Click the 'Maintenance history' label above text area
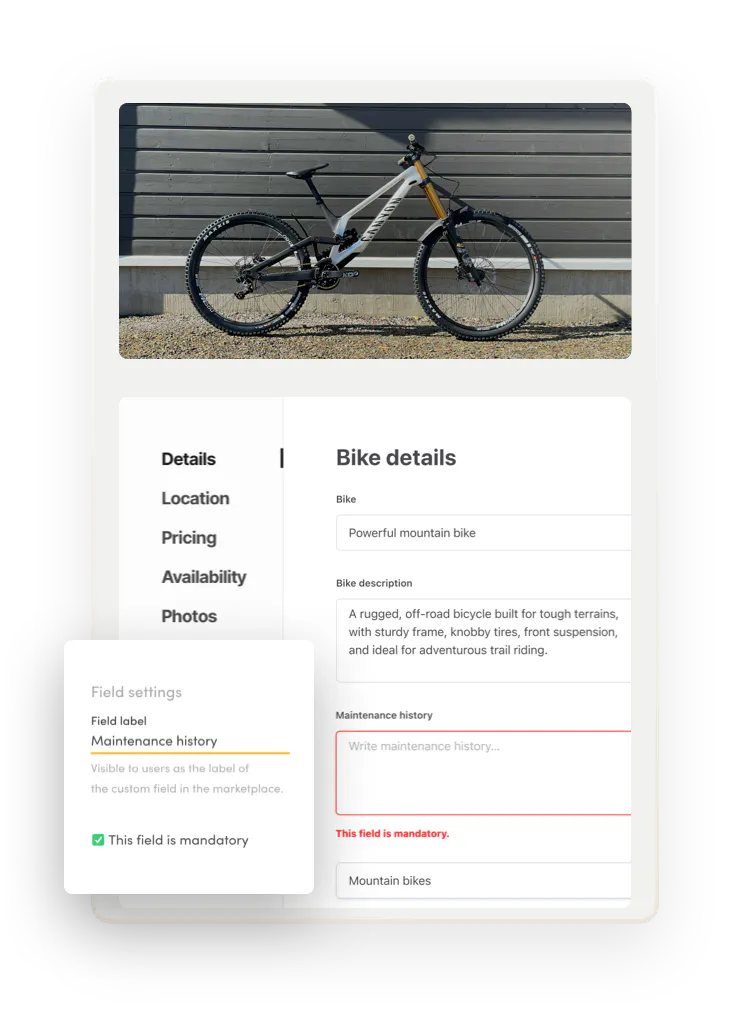 pyautogui.click(x=384, y=715)
